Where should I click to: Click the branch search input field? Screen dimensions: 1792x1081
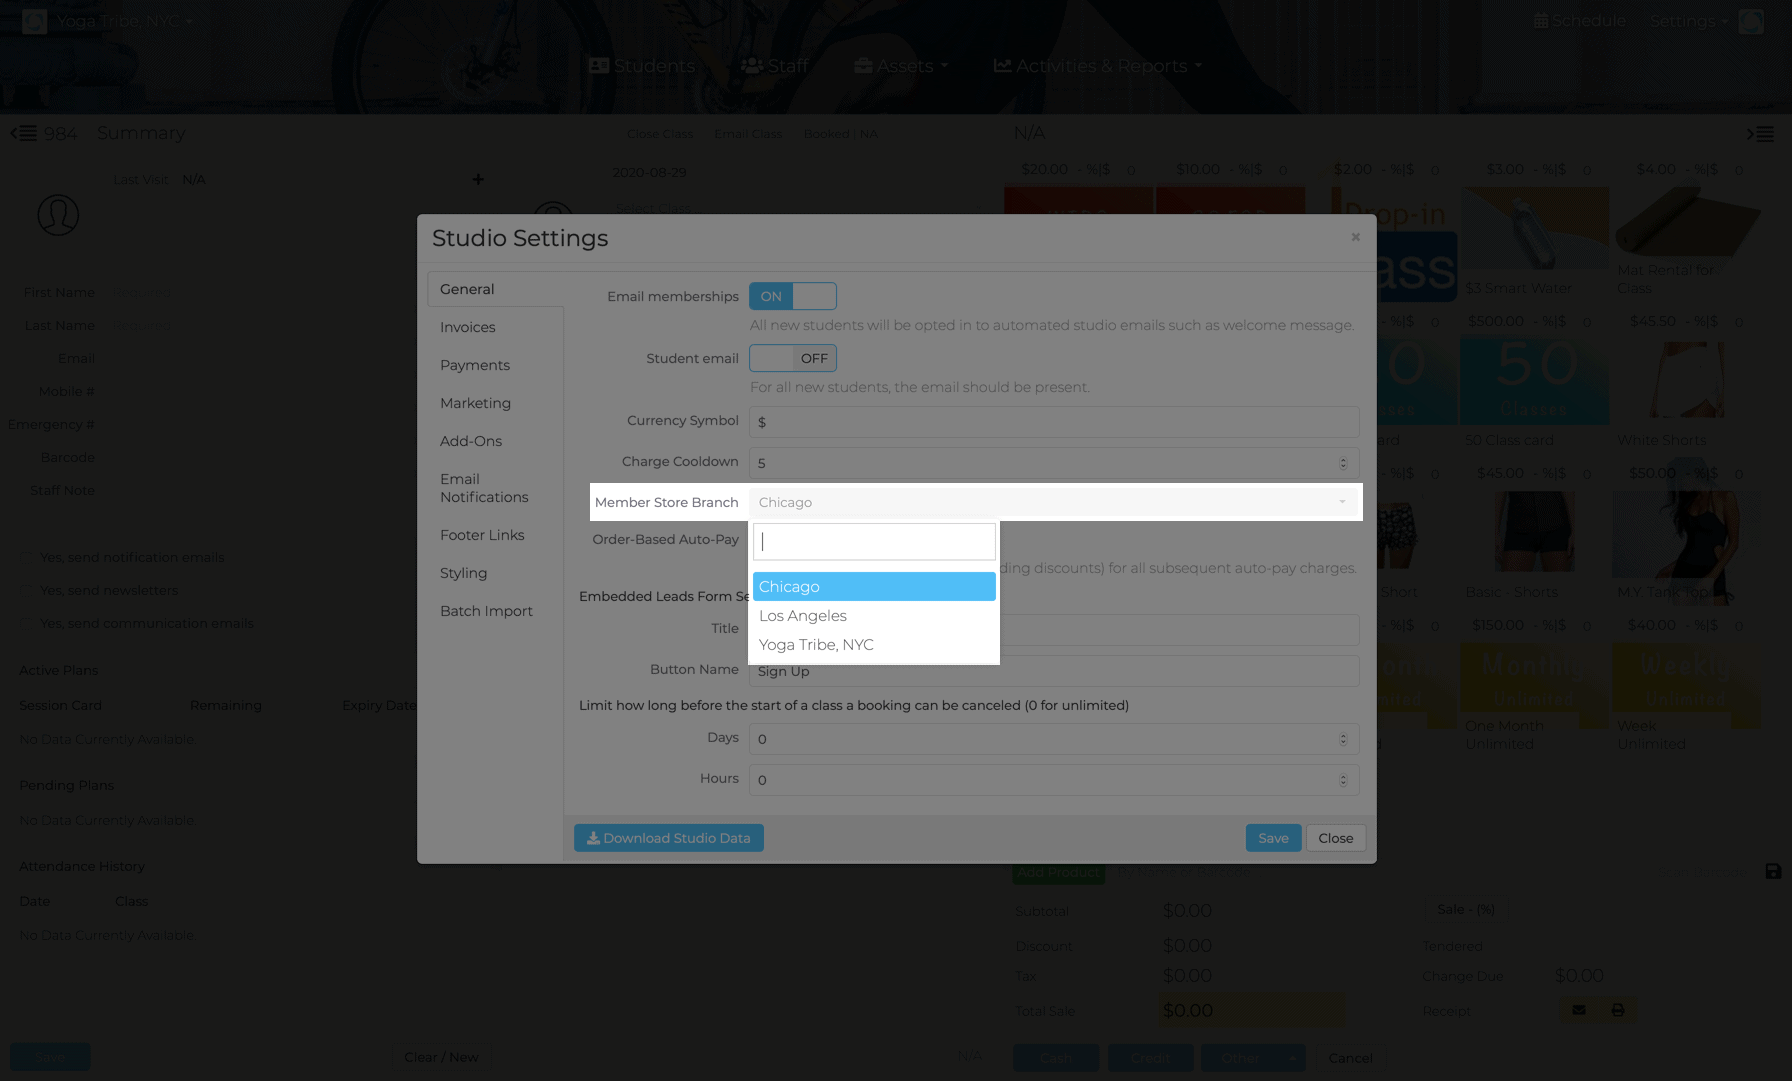tap(873, 541)
